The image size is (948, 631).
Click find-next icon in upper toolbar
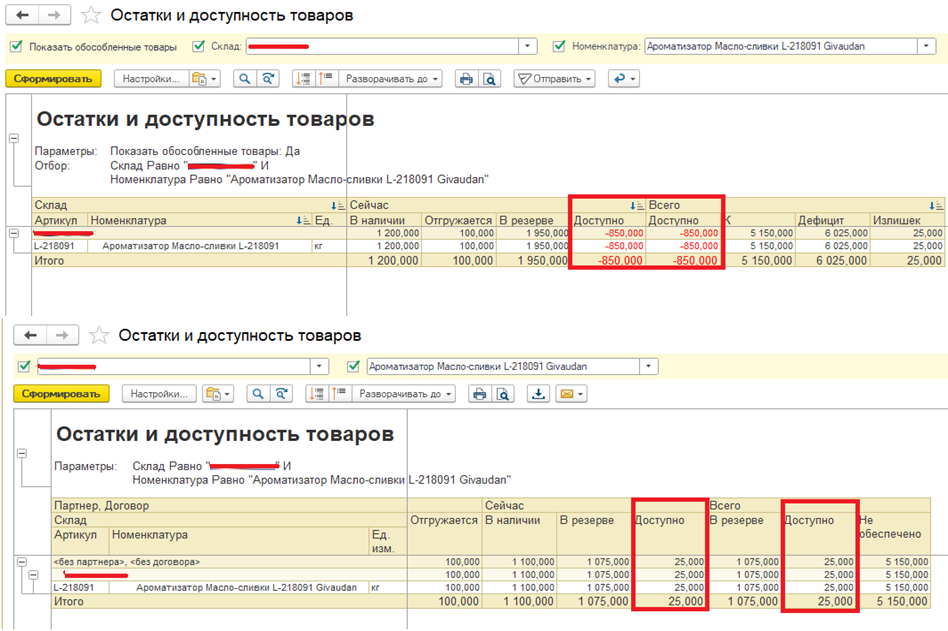click(x=268, y=79)
